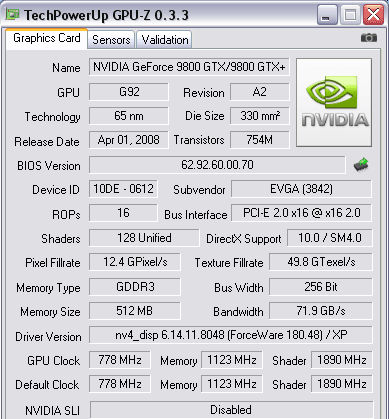Click the GPU Clock row Memory field 1123 MHz

[x=231, y=360]
